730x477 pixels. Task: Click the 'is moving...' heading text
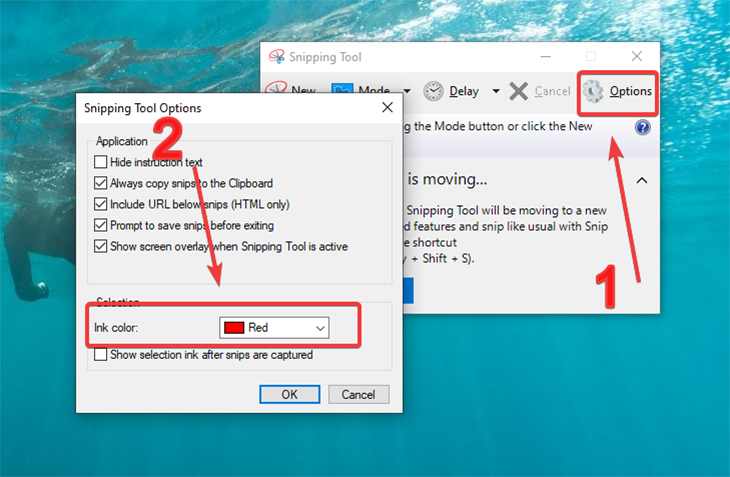447,179
